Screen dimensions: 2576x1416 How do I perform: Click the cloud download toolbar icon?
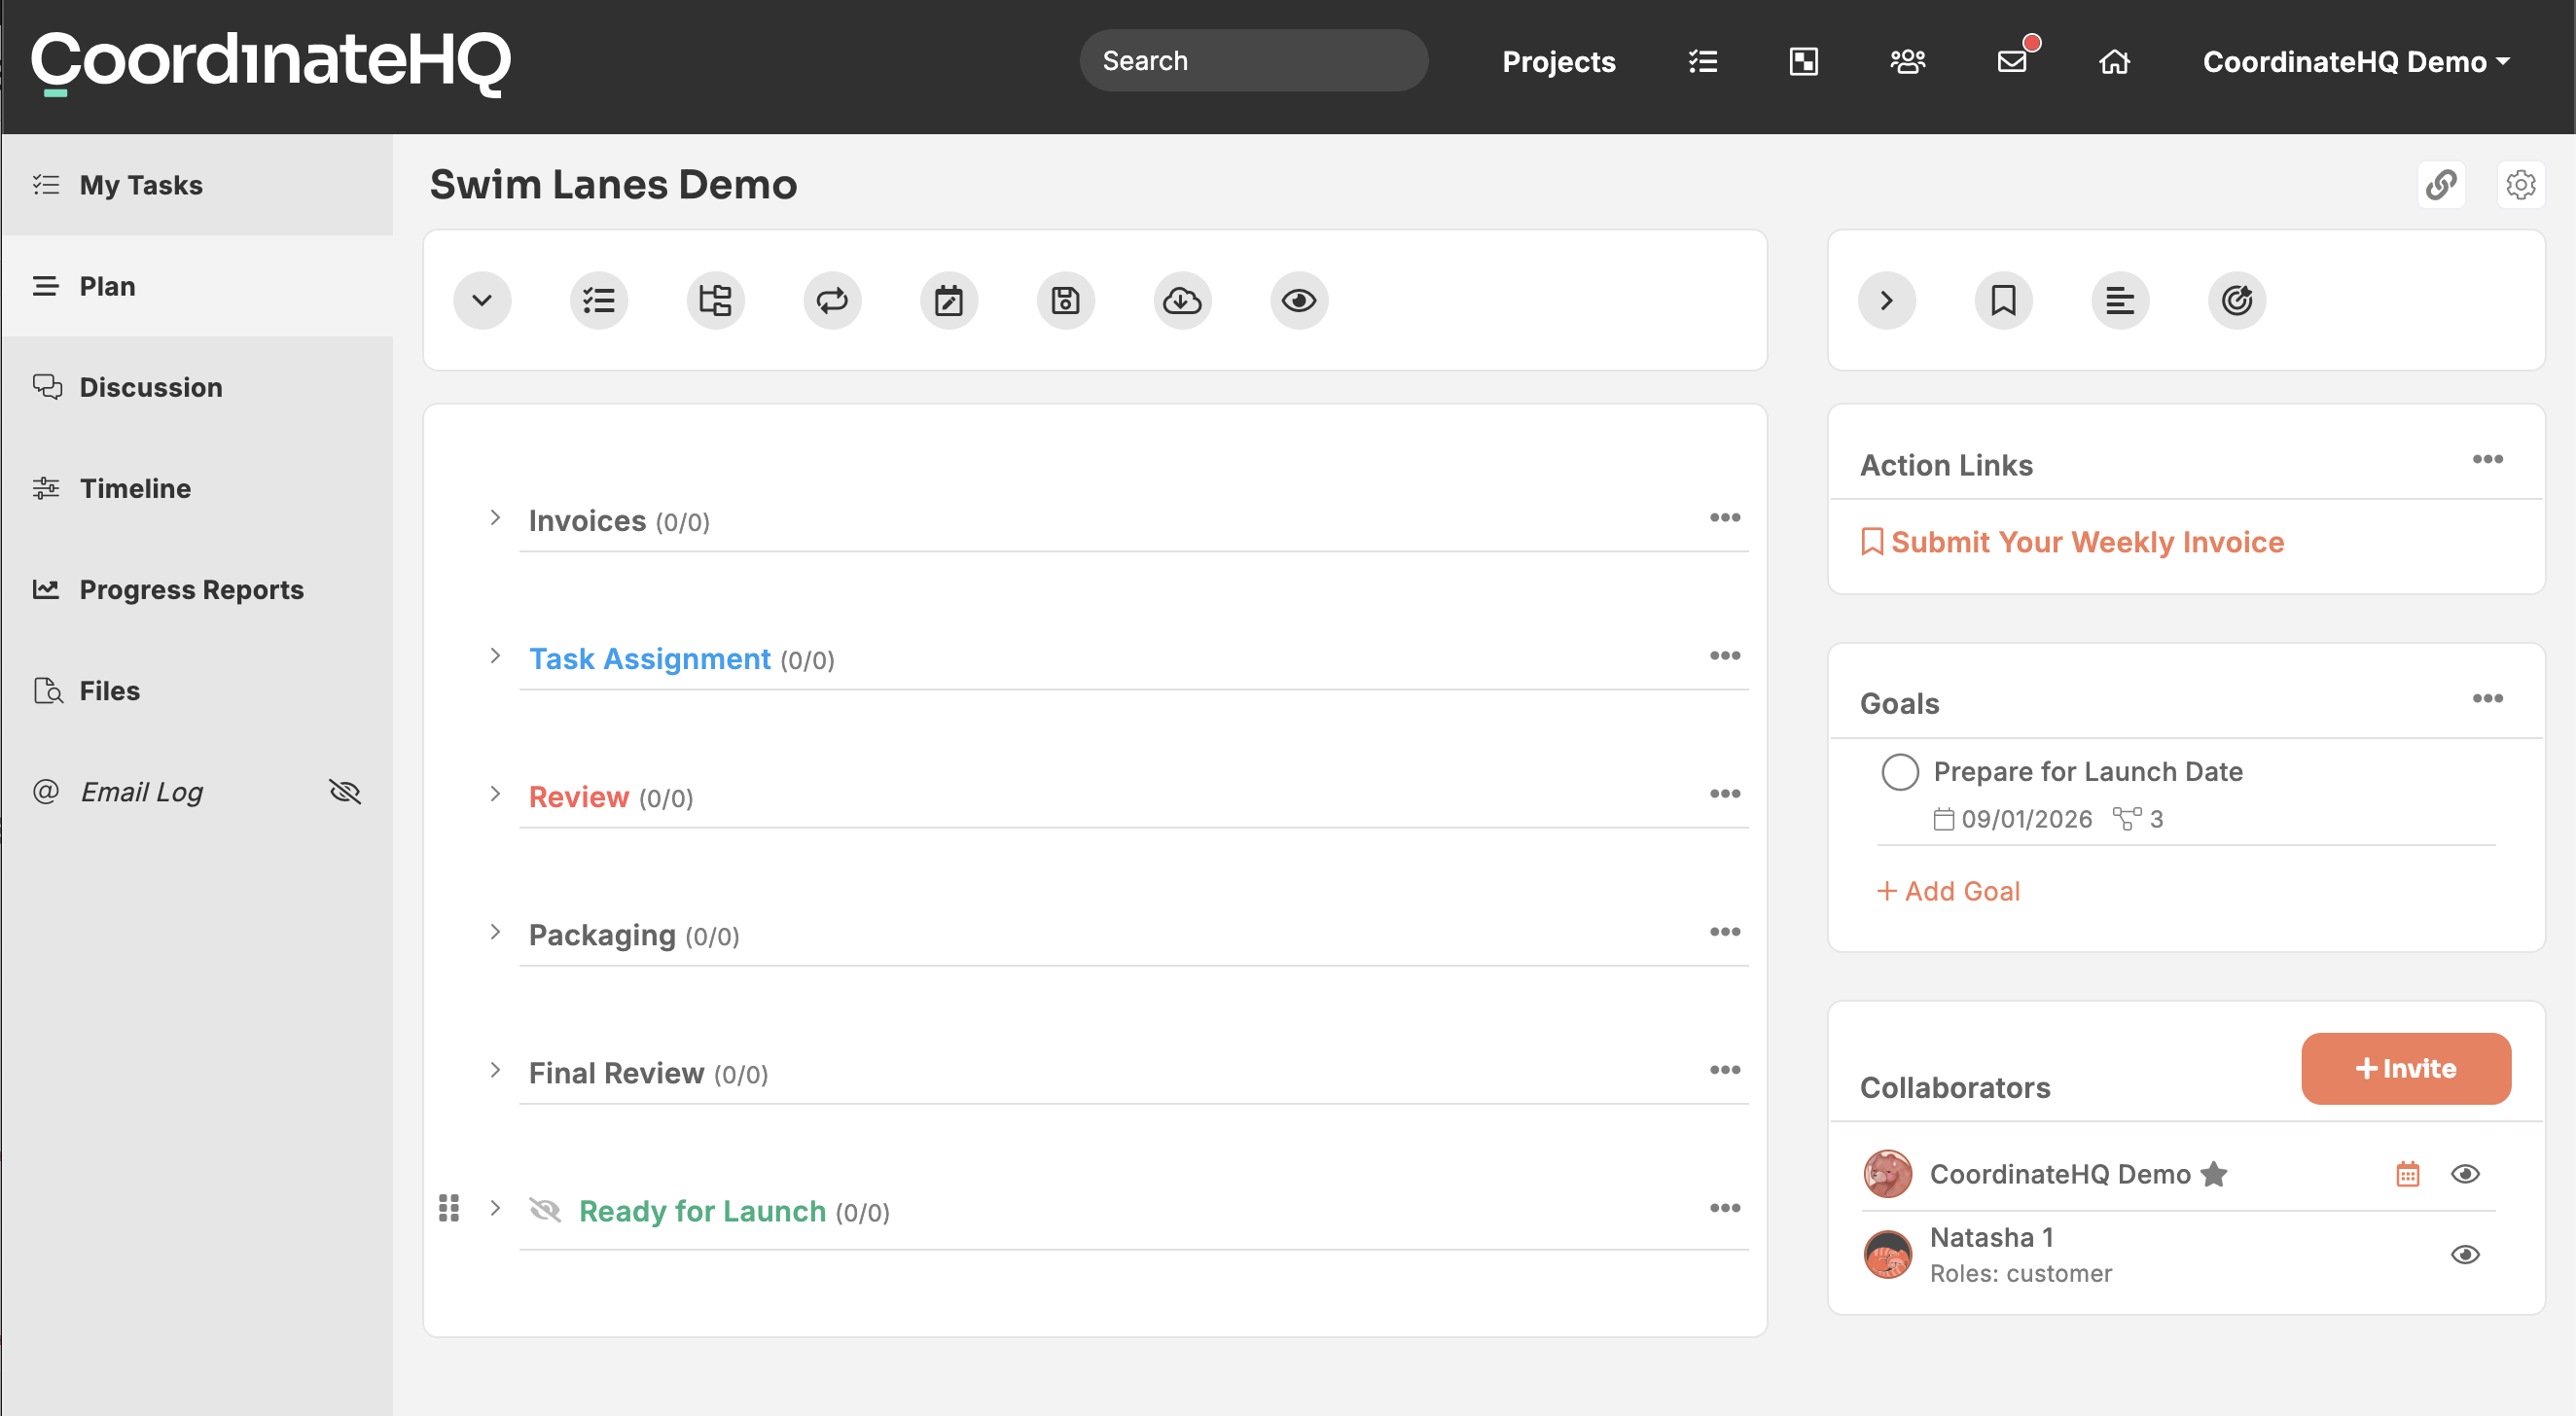click(x=1183, y=300)
